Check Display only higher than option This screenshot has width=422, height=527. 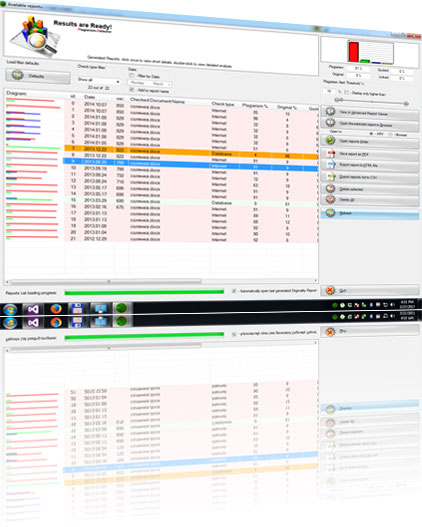[x=346, y=92]
